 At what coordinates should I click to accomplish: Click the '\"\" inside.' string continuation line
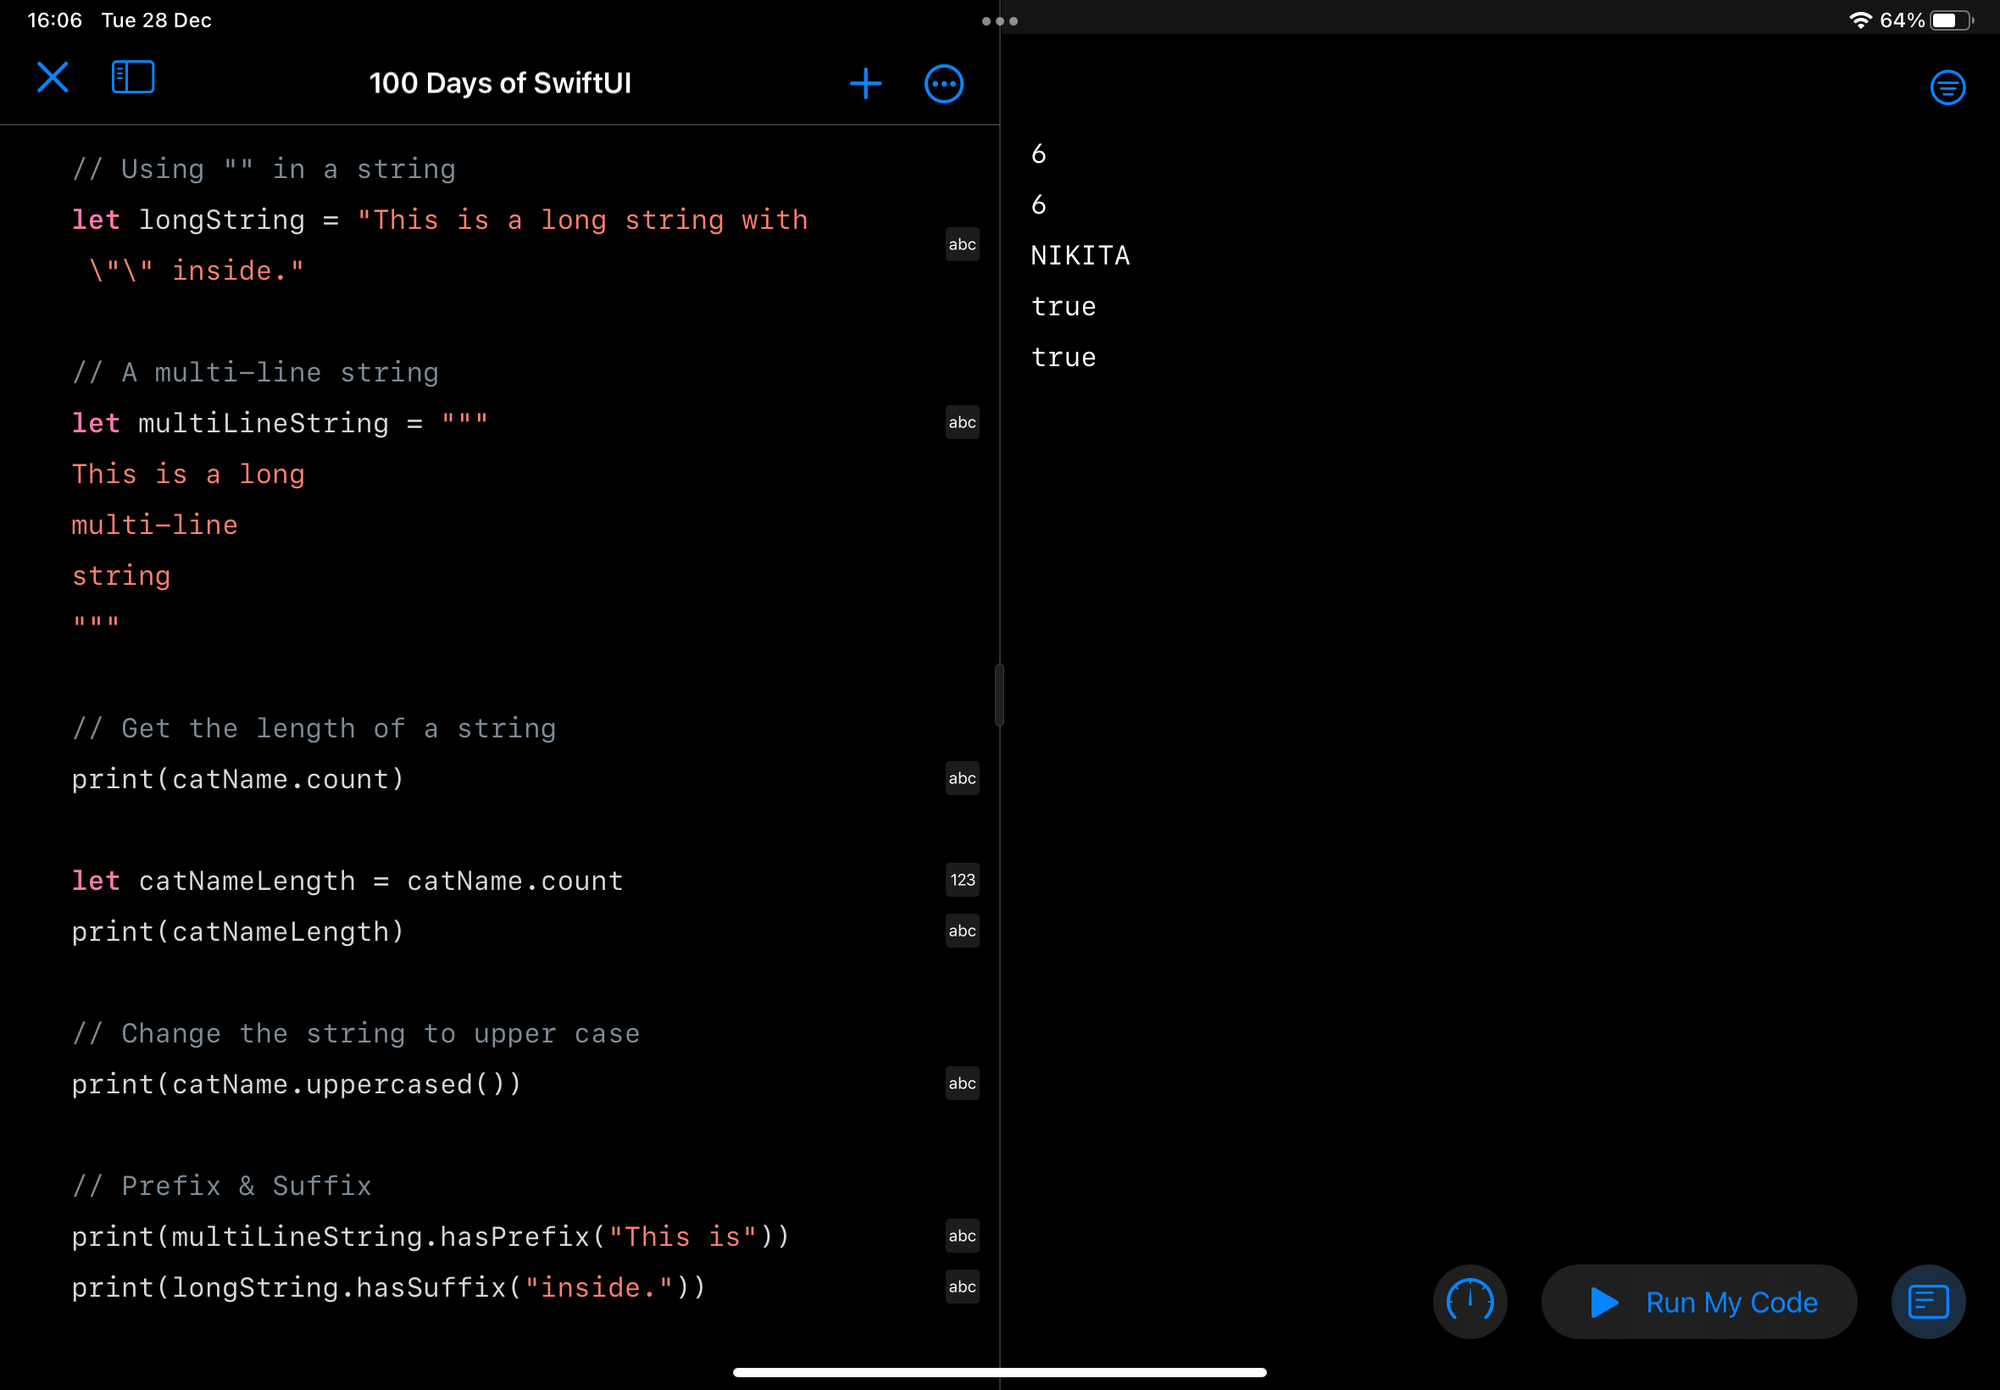pyautogui.click(x=196, y=271)
